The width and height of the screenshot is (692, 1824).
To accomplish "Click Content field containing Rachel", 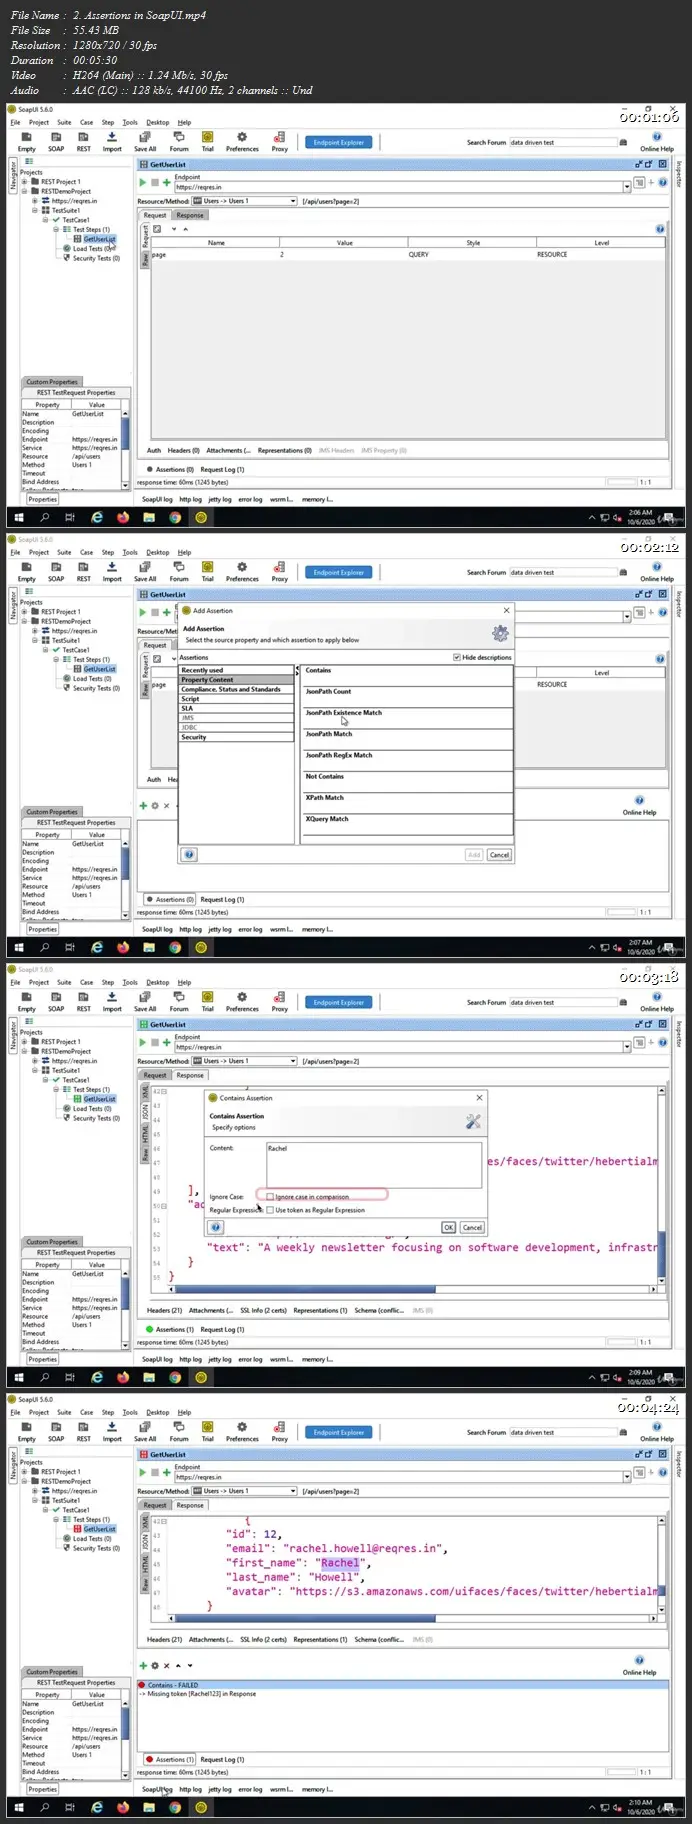I will point(375,1165).
